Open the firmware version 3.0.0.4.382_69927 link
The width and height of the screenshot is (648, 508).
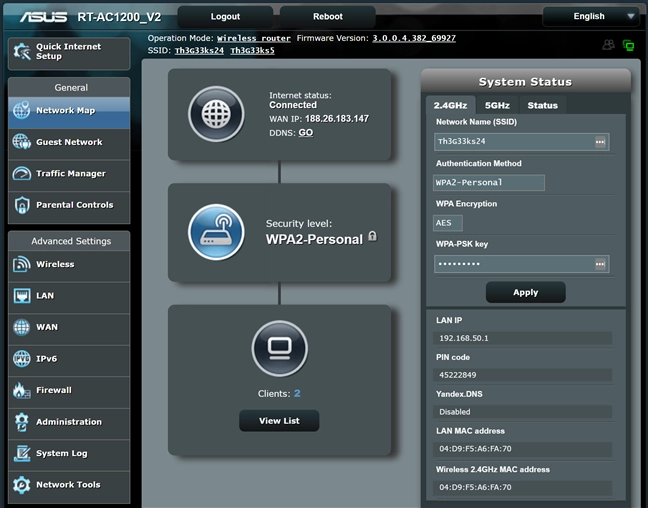[x=414, y=38]
